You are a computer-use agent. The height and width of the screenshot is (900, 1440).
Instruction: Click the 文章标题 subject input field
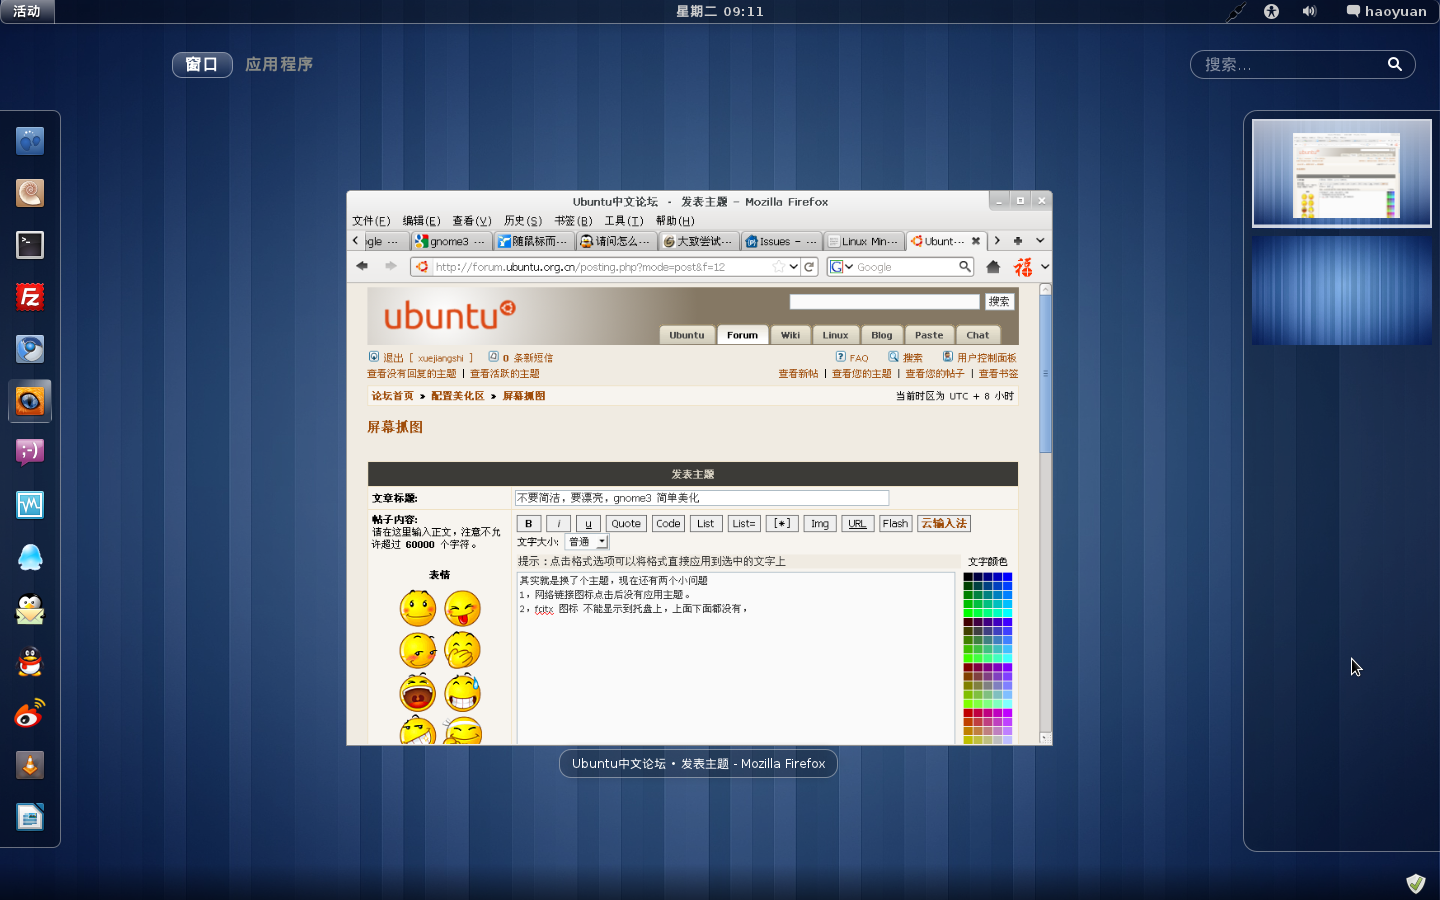pyautogui.click(x=702, y=498)
